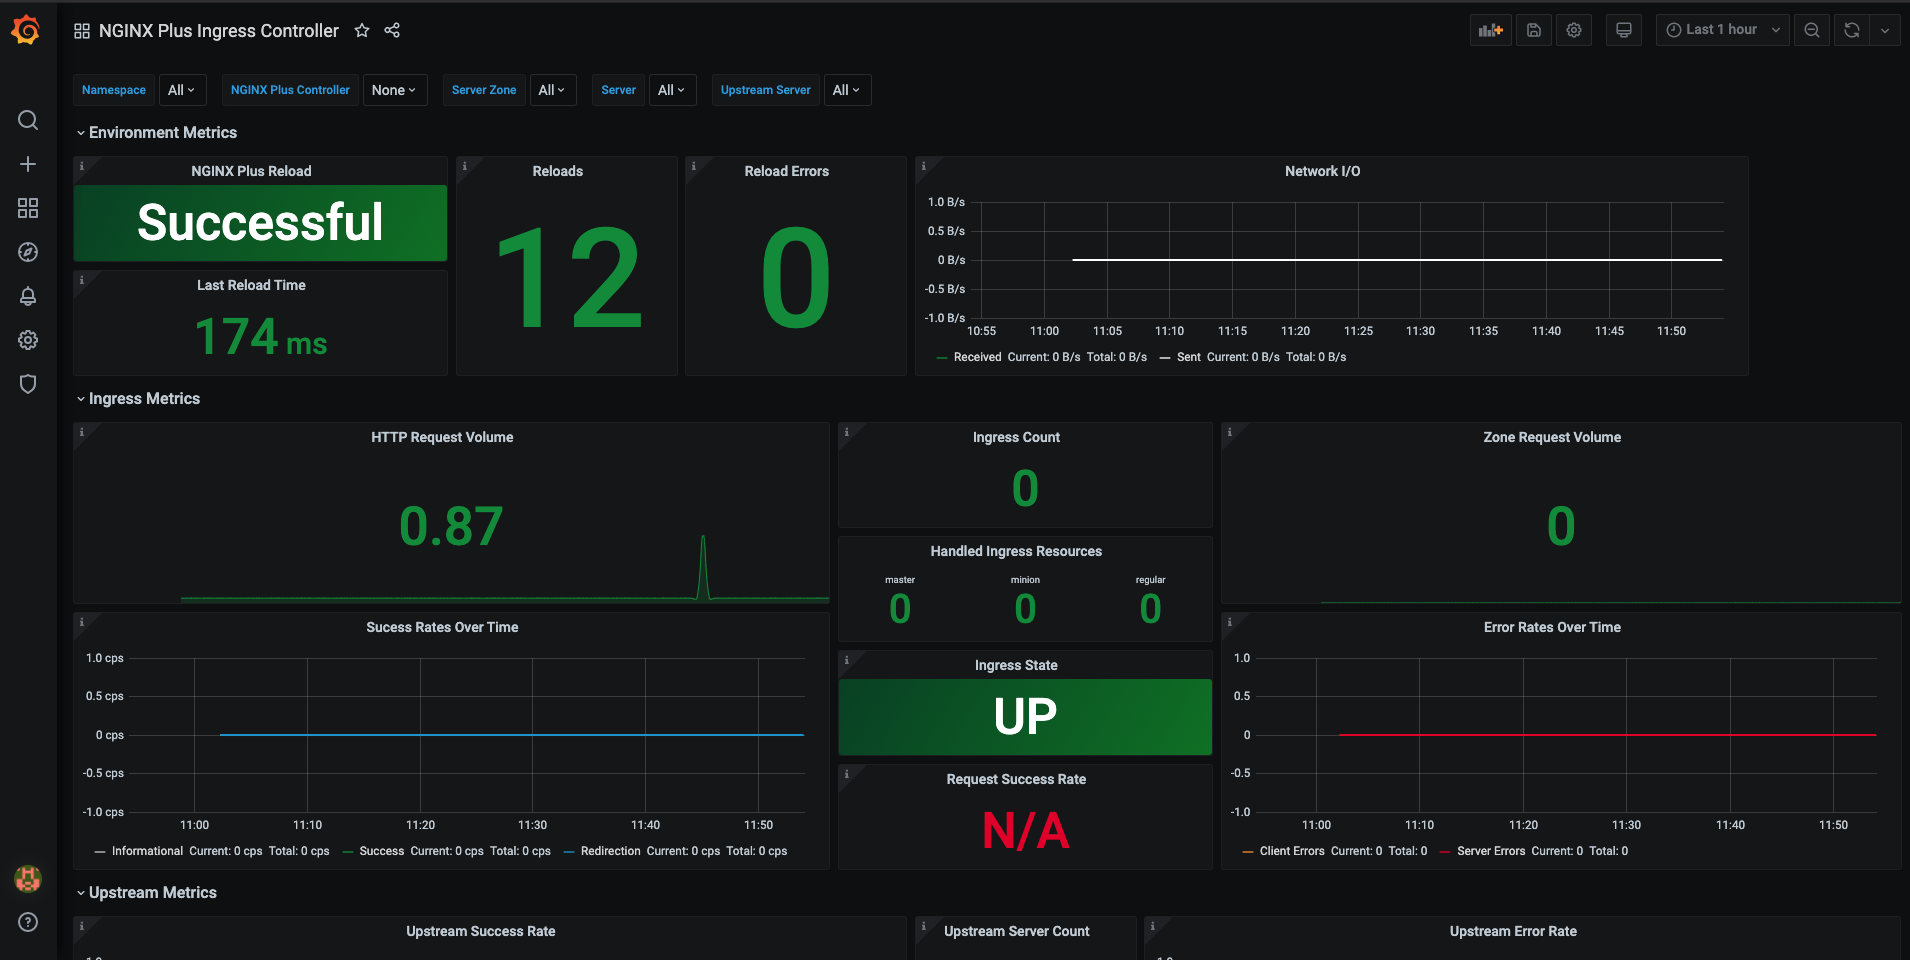Show info for the Reloads panel
1910x960 pixels.
465,166
